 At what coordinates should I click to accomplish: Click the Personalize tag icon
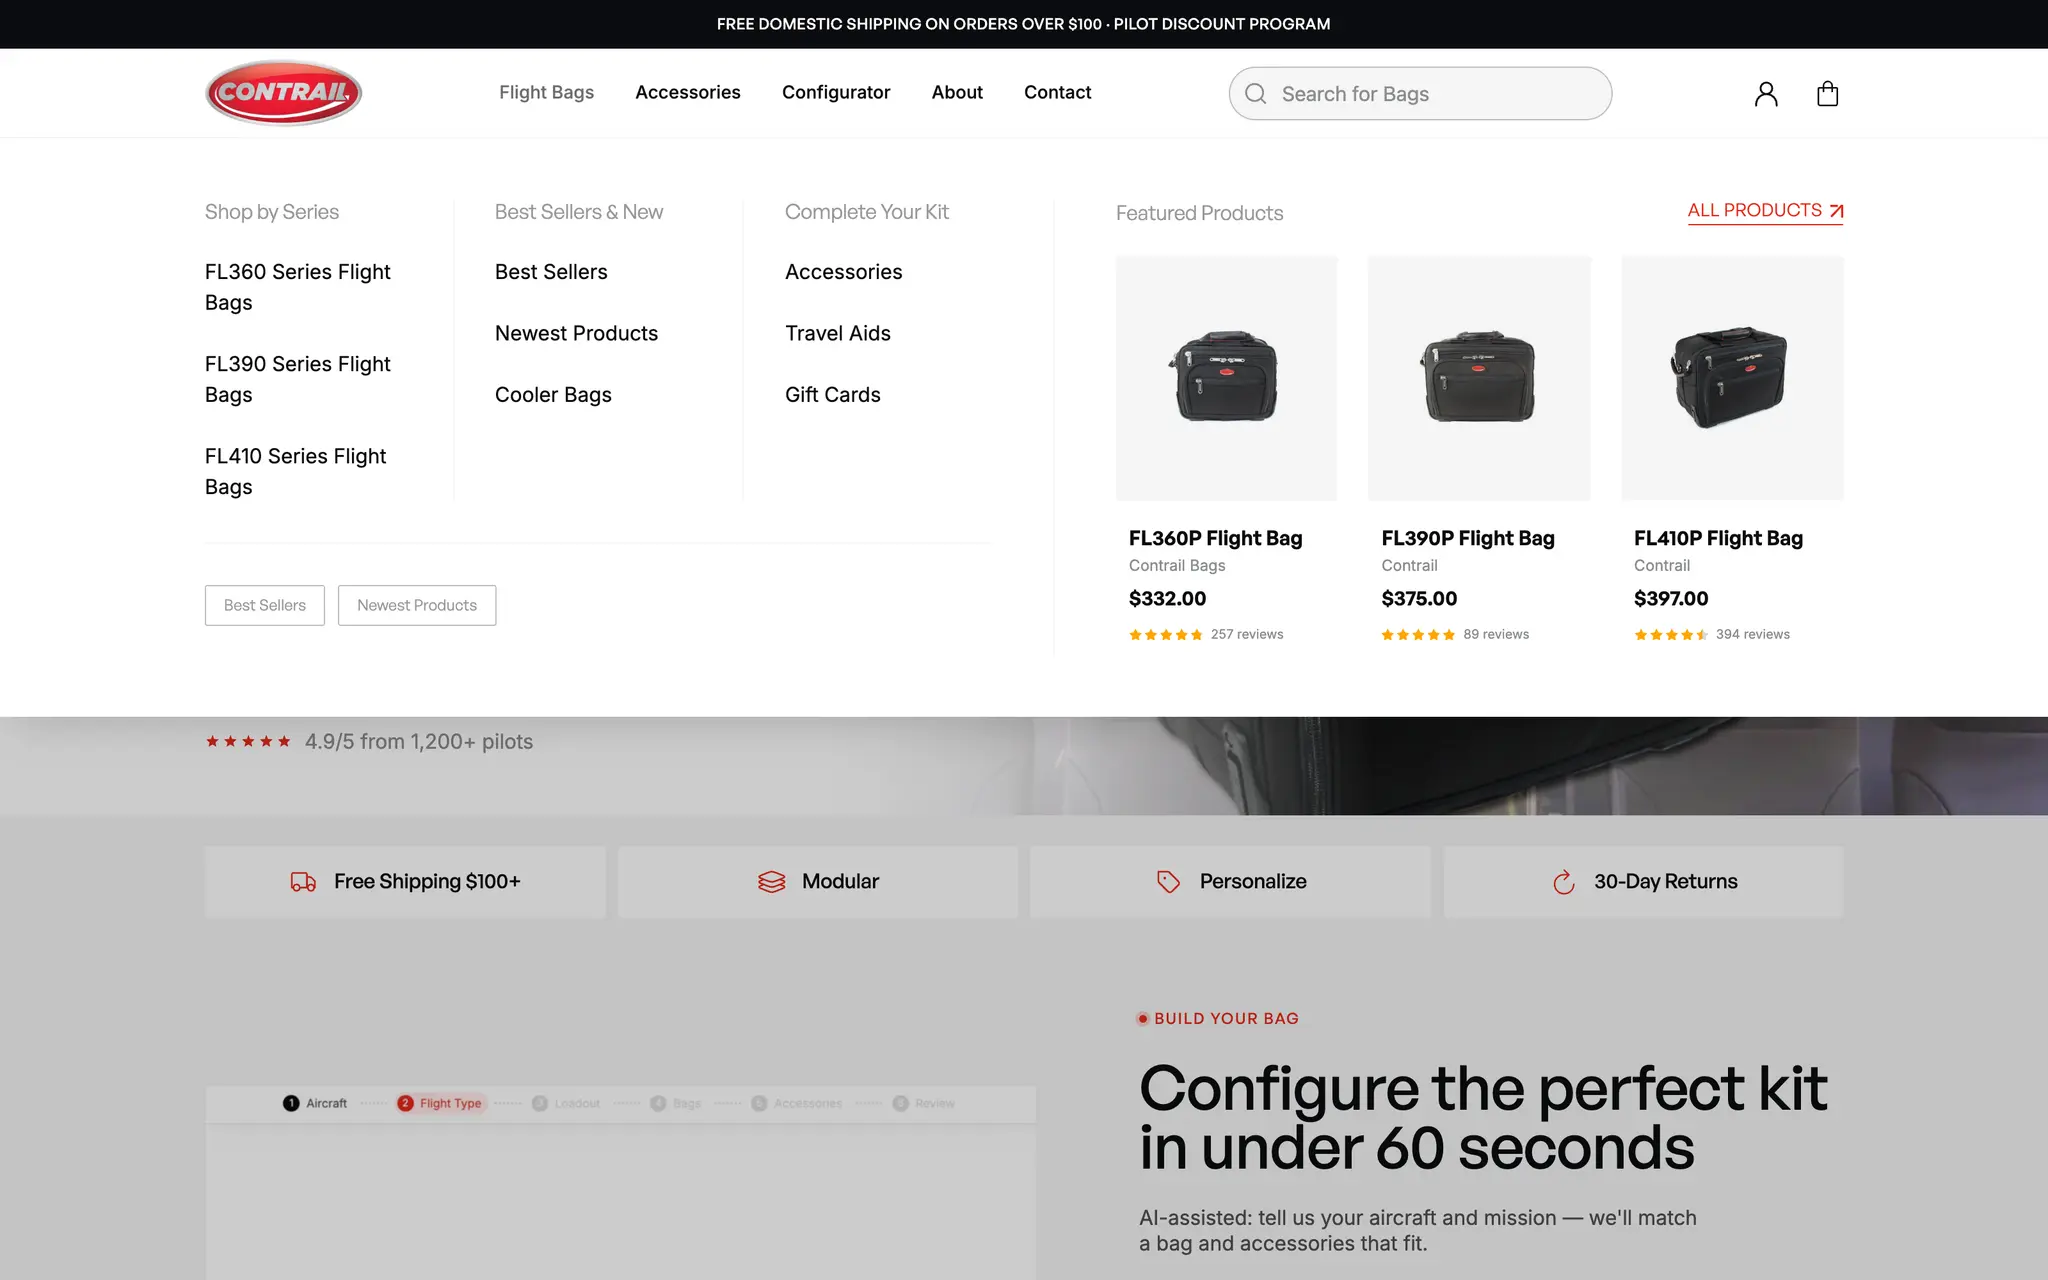click(1168, 881)
